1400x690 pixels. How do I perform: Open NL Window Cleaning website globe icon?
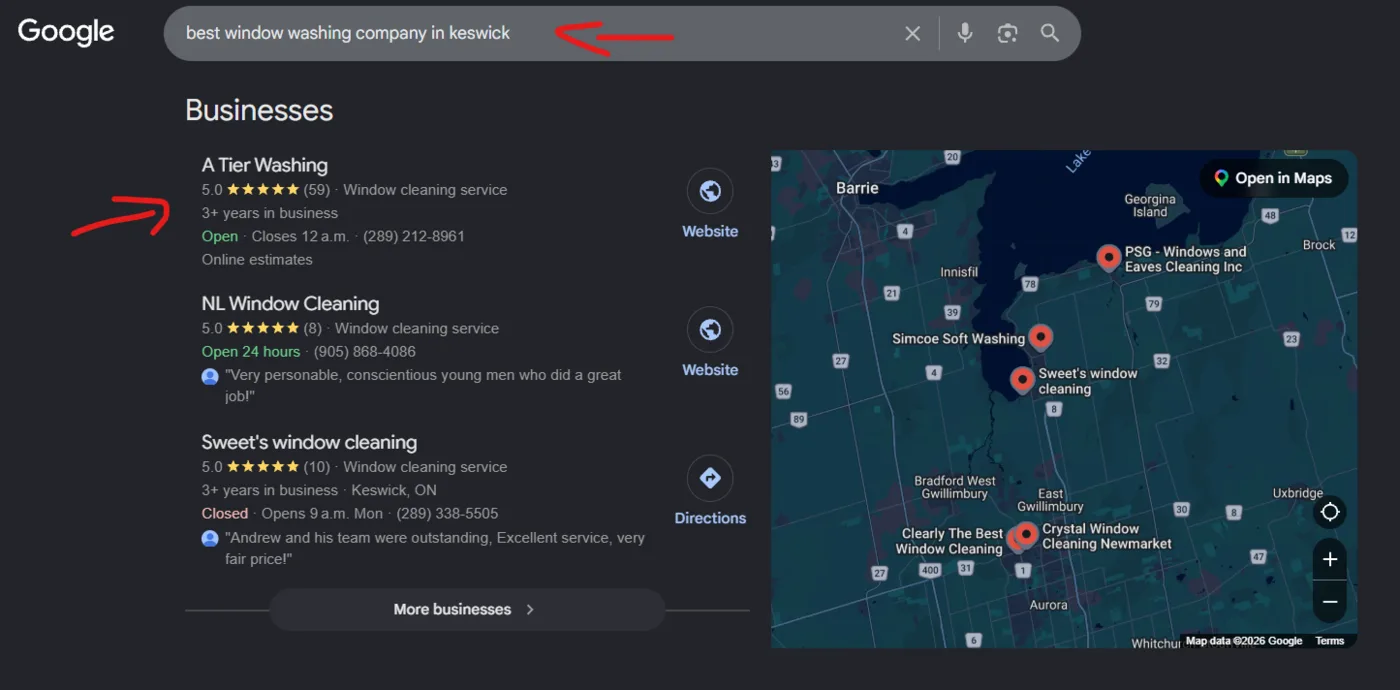[x=710, y=330]
